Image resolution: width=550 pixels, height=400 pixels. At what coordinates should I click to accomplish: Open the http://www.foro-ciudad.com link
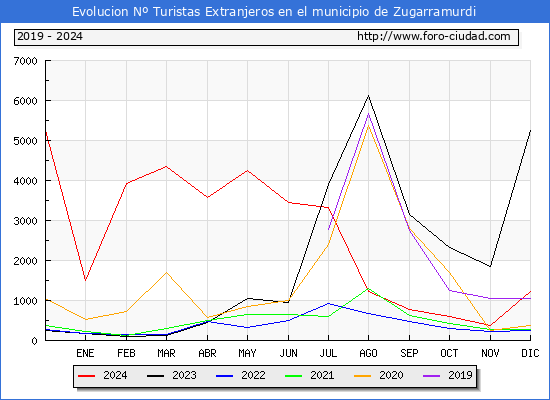click(434, 36)
